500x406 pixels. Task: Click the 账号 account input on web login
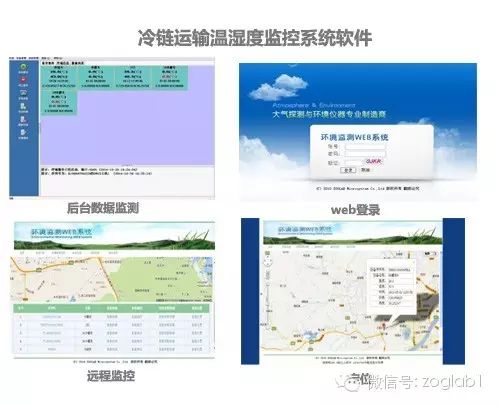pyautogui.click(x=365, y=146)
